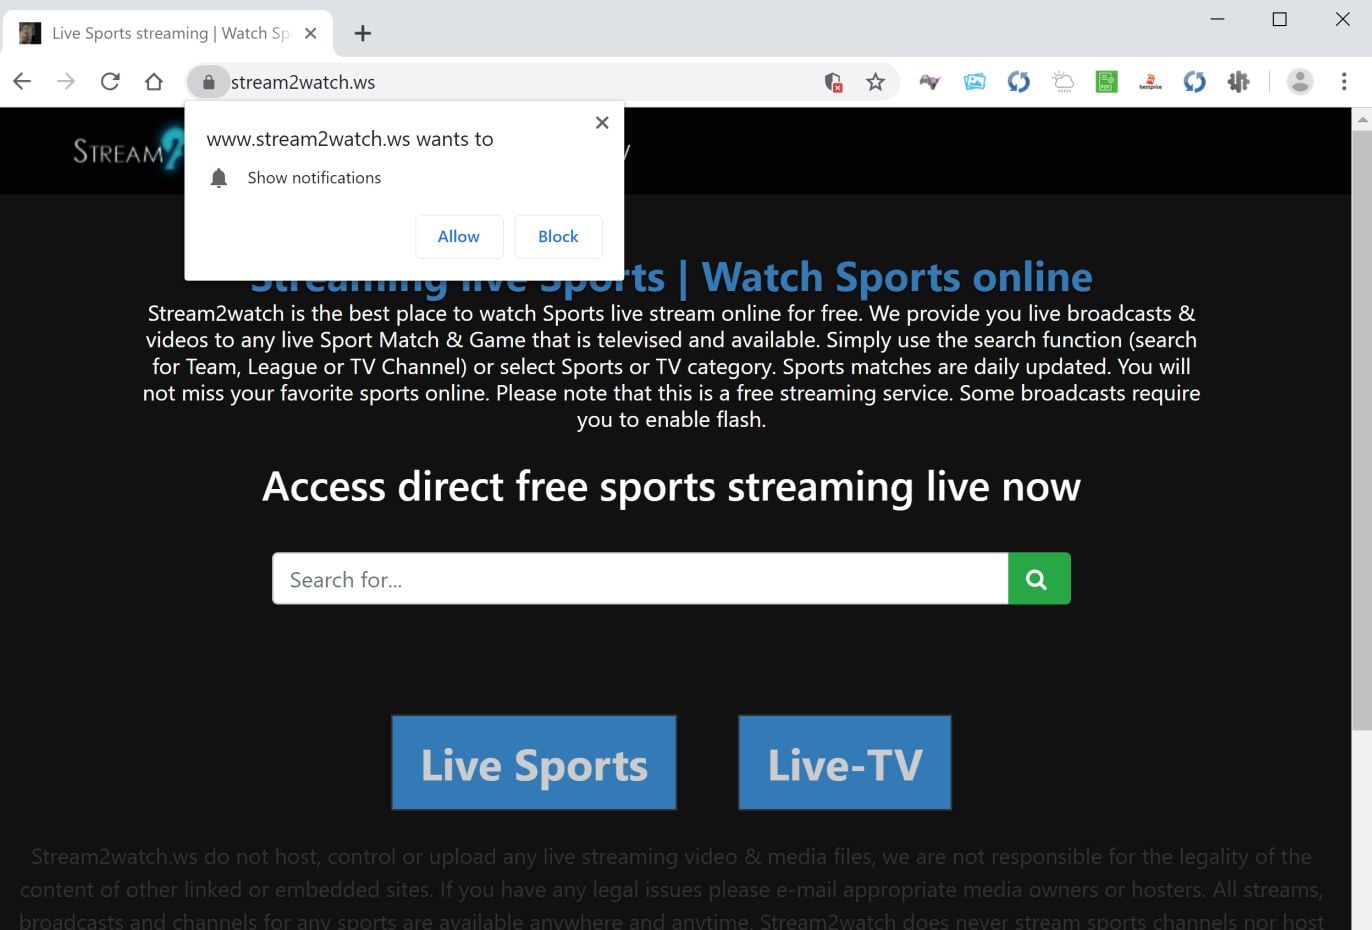Click the Stream2watch logo
Viewport: 1372px width, 930px height.
point(128,151)
